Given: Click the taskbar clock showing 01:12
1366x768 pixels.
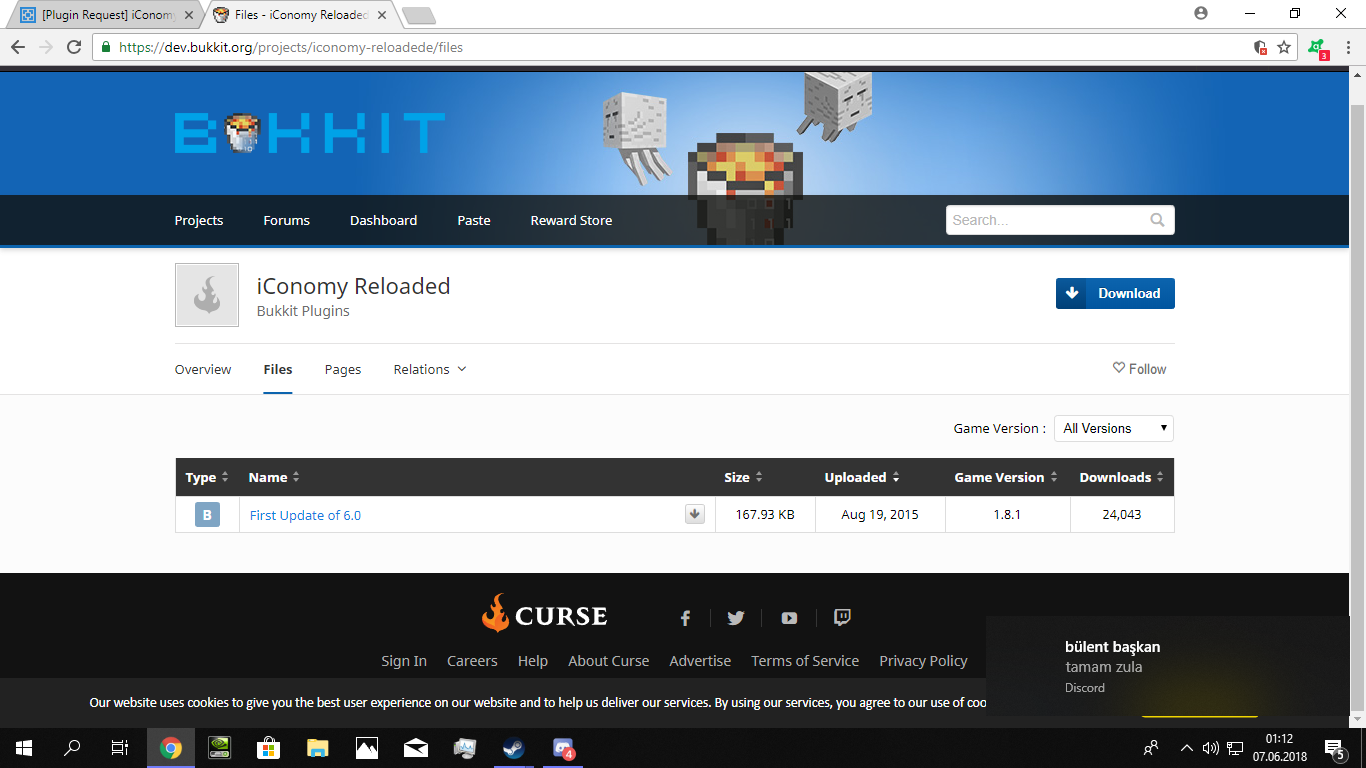Looking at the screenshot, I should point(1279,748).
